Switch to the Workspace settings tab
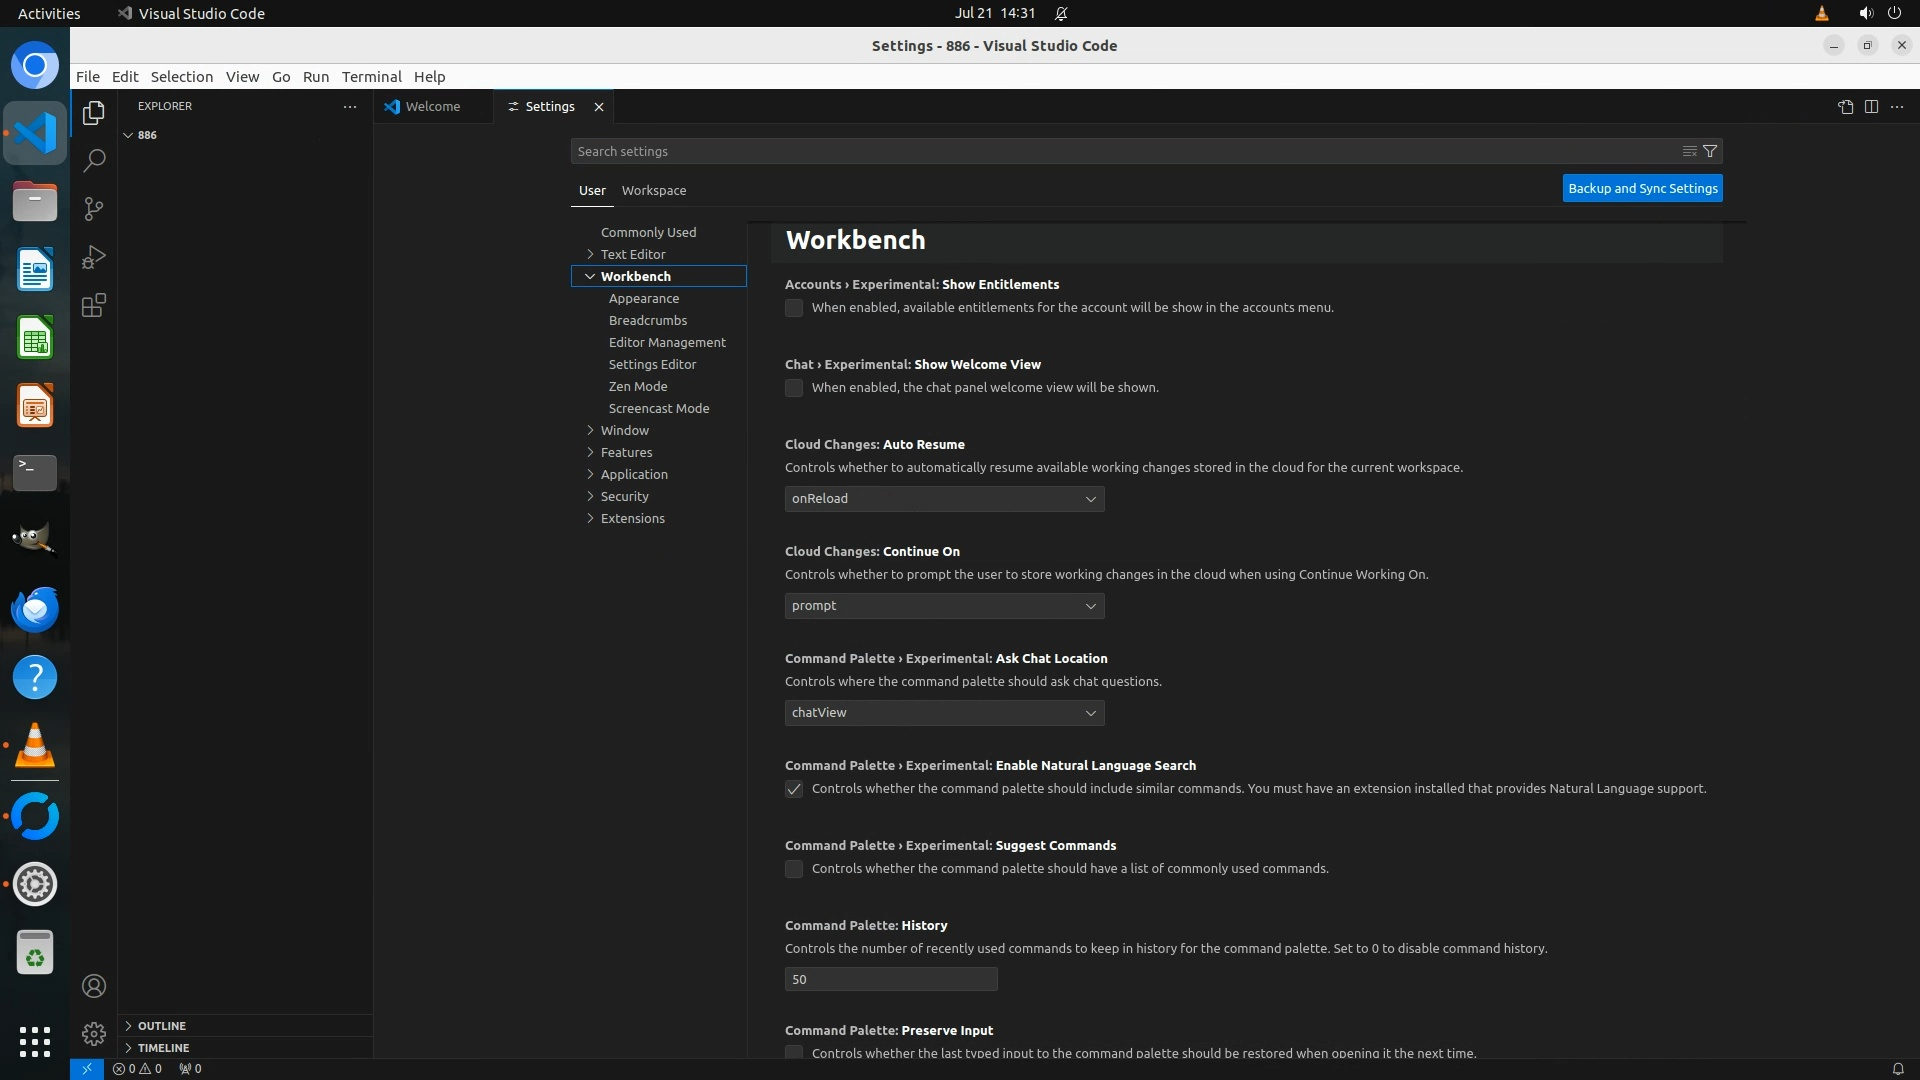 (653, 190)
